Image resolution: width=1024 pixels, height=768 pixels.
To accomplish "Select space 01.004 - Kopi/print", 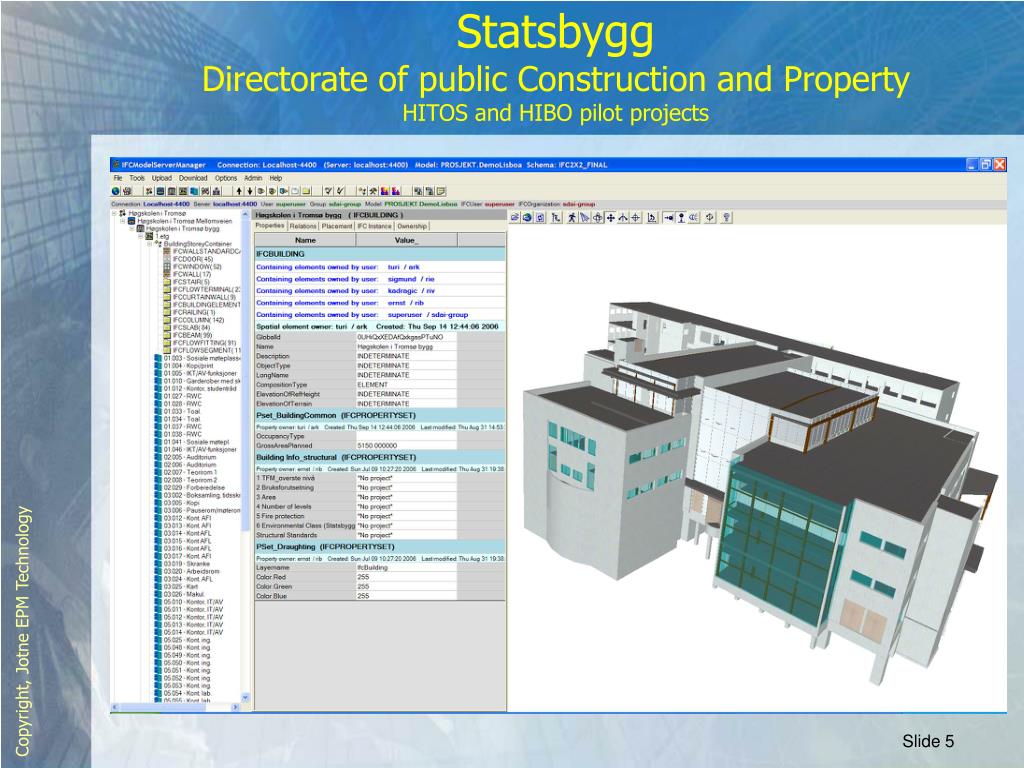I will point(188,366).
